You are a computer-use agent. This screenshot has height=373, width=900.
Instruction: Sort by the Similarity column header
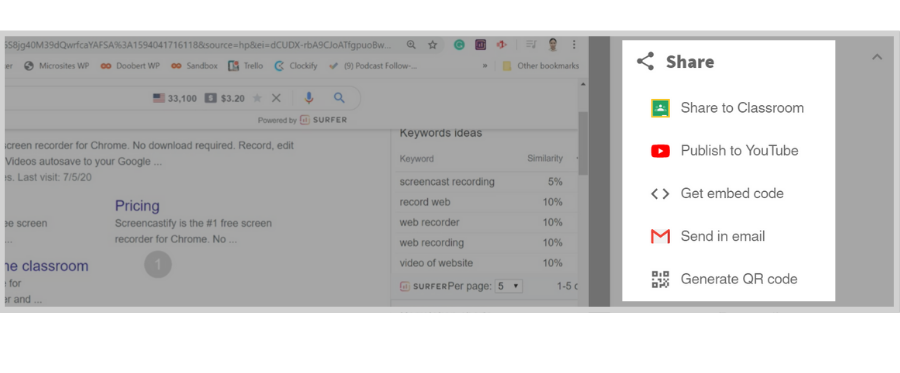pos(545,158)
